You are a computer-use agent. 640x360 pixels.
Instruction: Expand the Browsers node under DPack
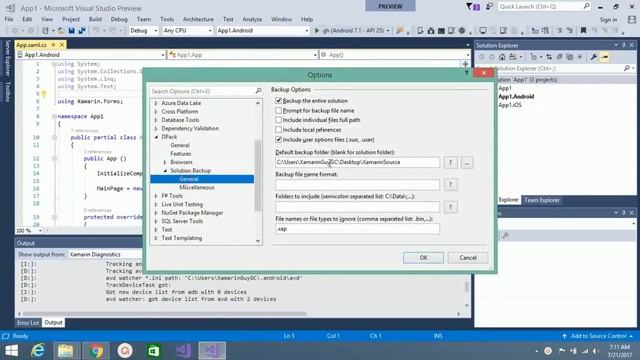(x=165, y=162)
